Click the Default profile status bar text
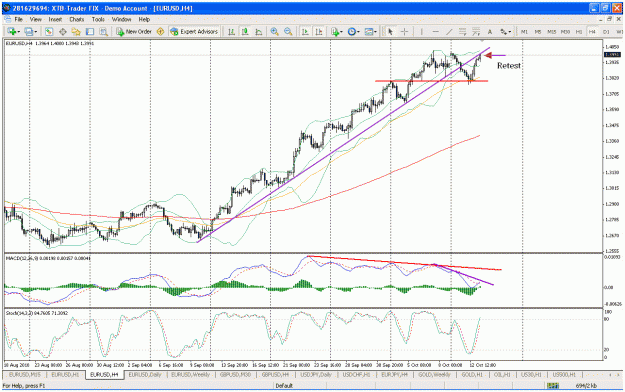The width and height of the screenshot is (625, 392). click(284, 386)
